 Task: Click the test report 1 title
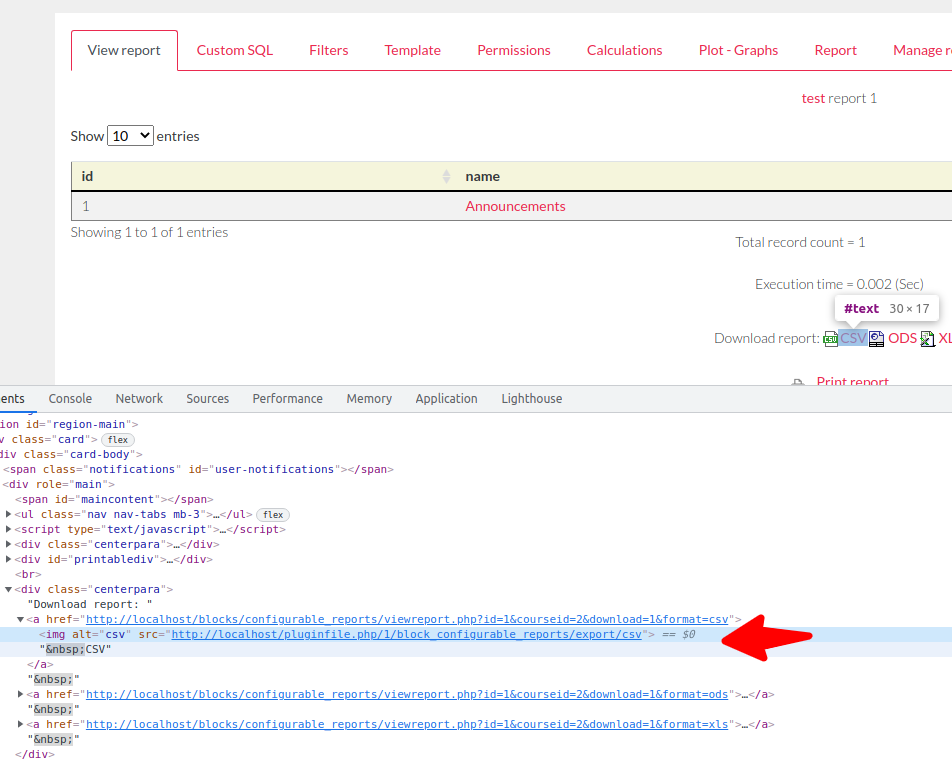pyautogui.click(x=839, y=98)
